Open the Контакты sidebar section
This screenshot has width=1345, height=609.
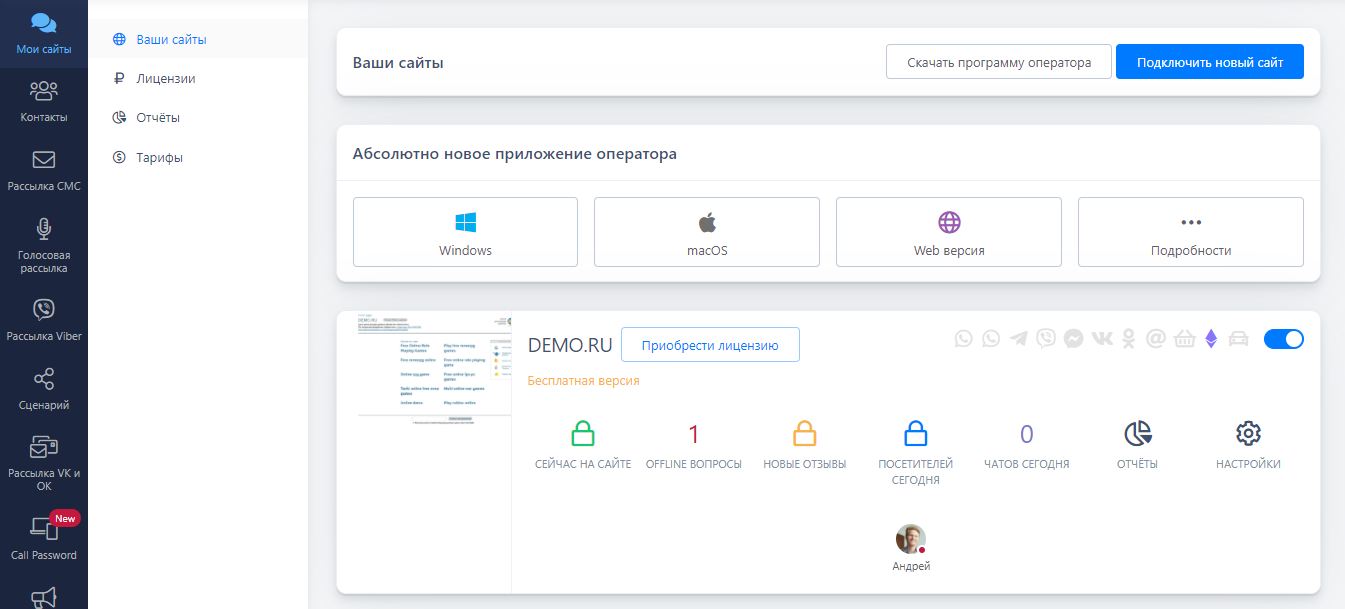(43, 101)
